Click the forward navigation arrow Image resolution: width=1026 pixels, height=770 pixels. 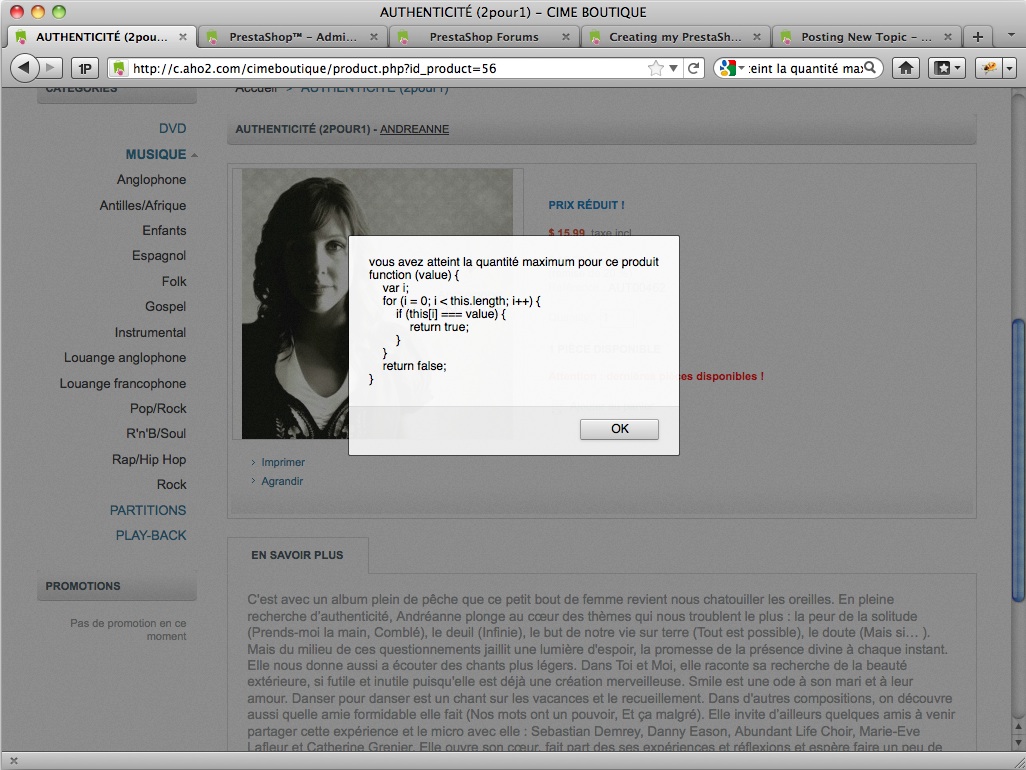point(50,67)
